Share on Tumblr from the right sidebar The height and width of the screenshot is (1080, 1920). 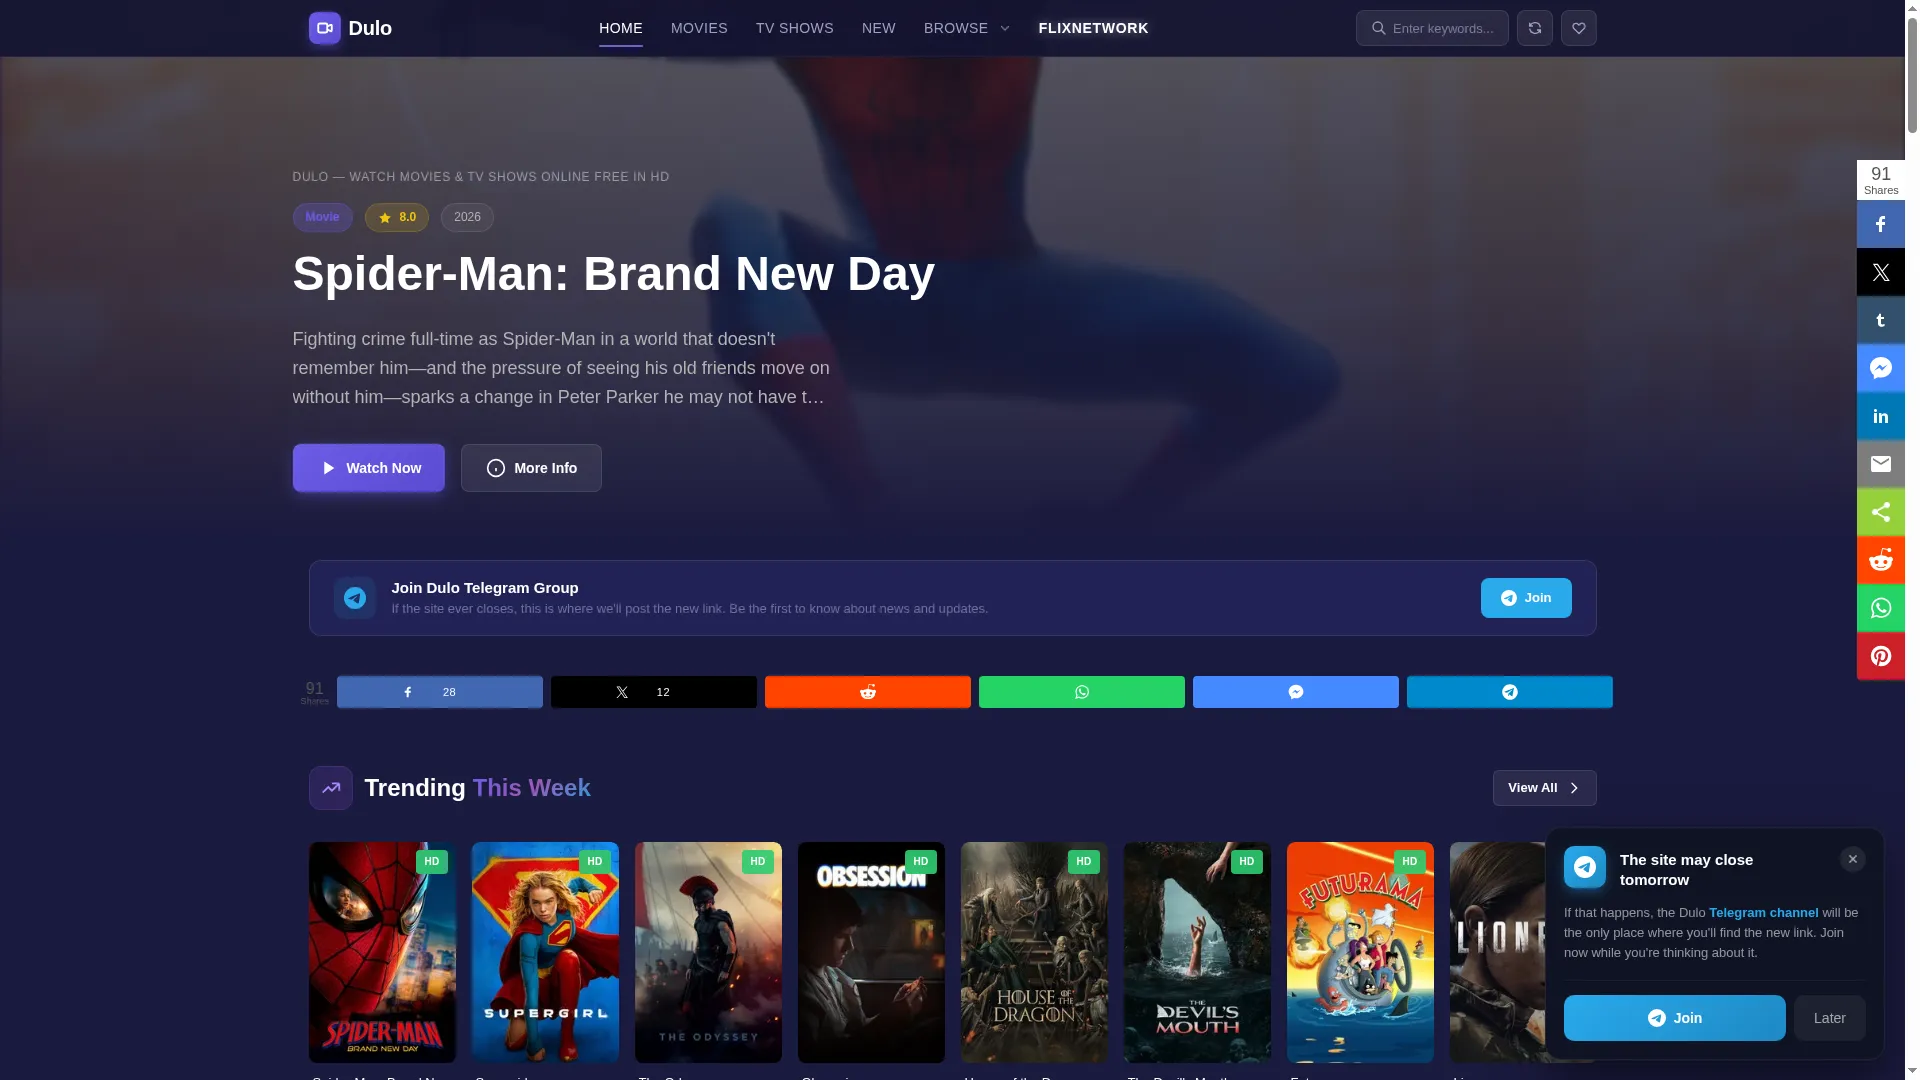click(x=1881, y=320)
